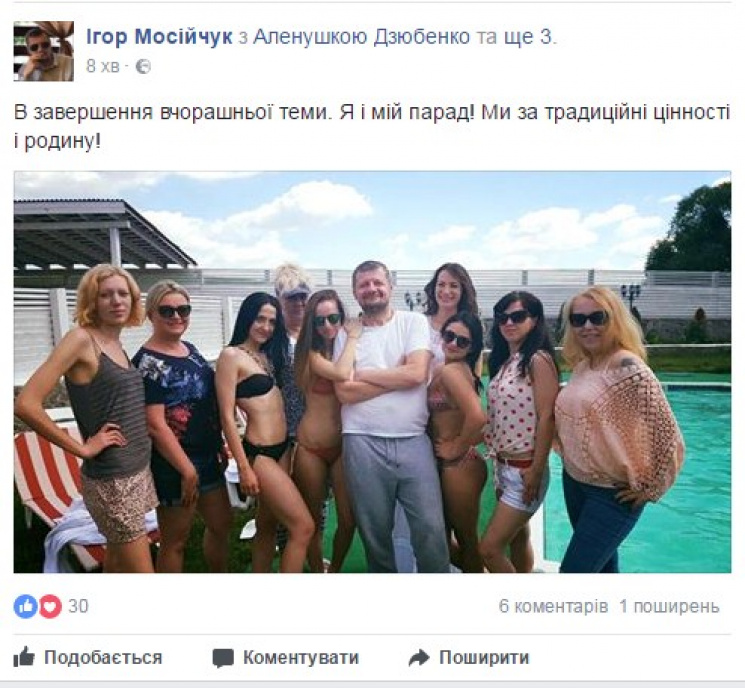Open the 6 коментарів comments link
Screen dimensions: 745x688
click(x=554, y=607)
